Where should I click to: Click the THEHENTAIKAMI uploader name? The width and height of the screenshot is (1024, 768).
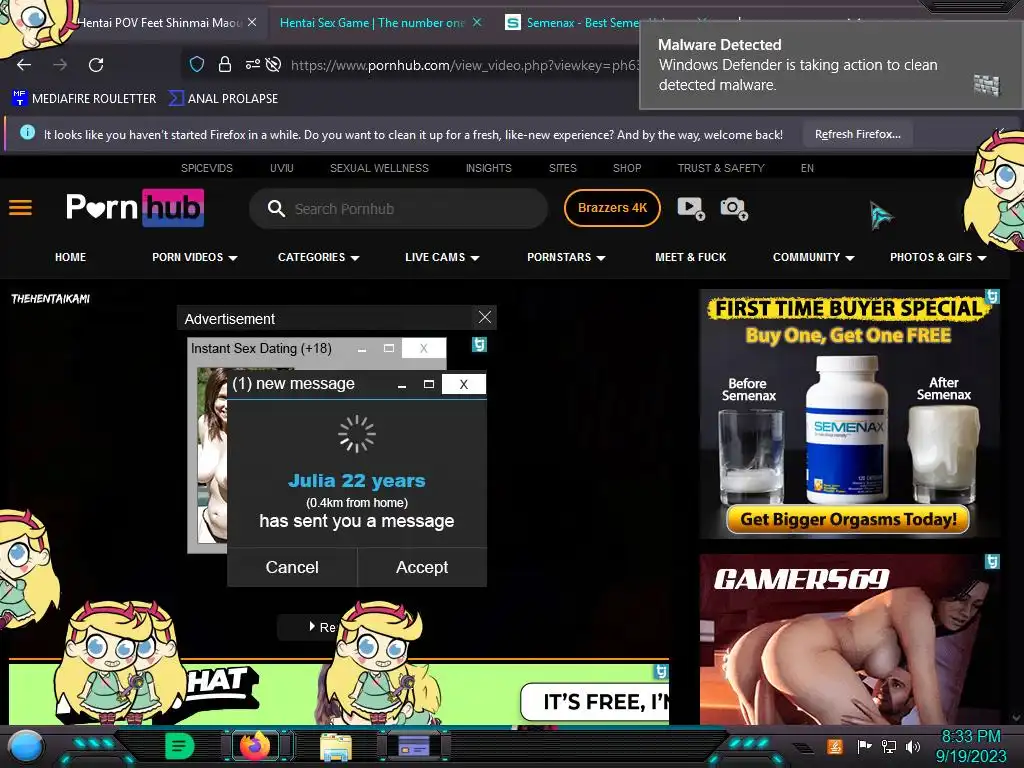[50, 298]
